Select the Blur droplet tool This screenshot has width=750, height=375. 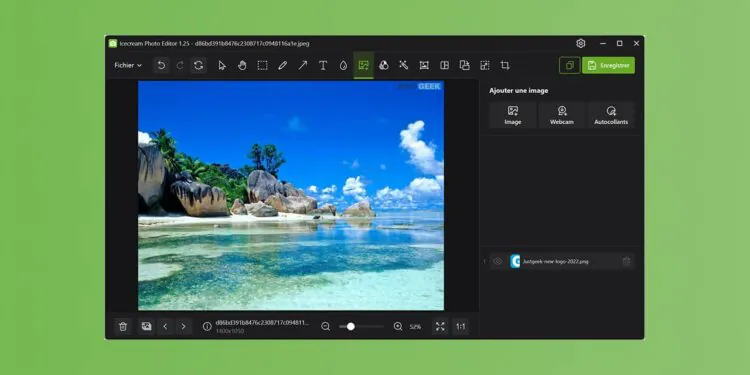point(343,66)
